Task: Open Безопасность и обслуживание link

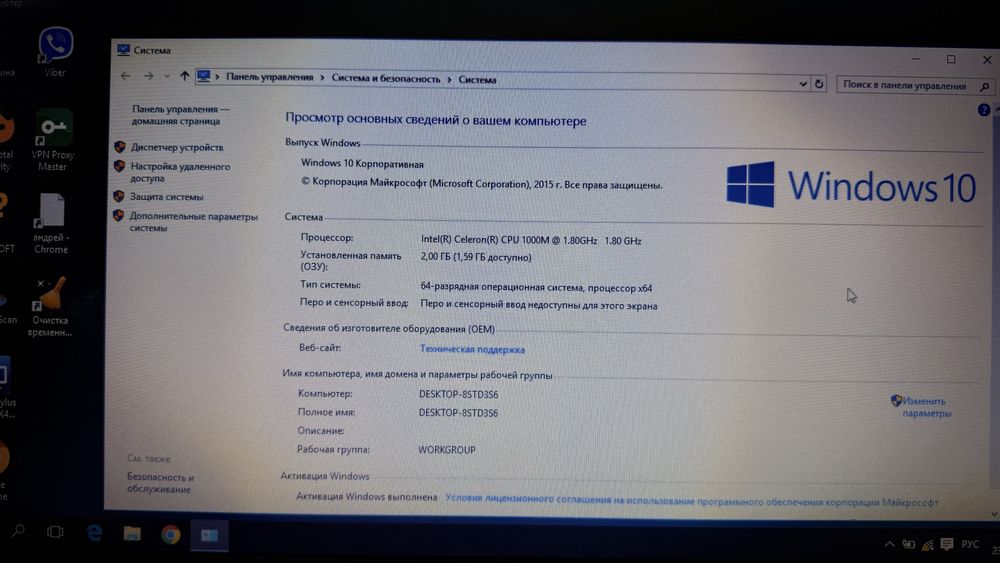Action: point(159,483)
